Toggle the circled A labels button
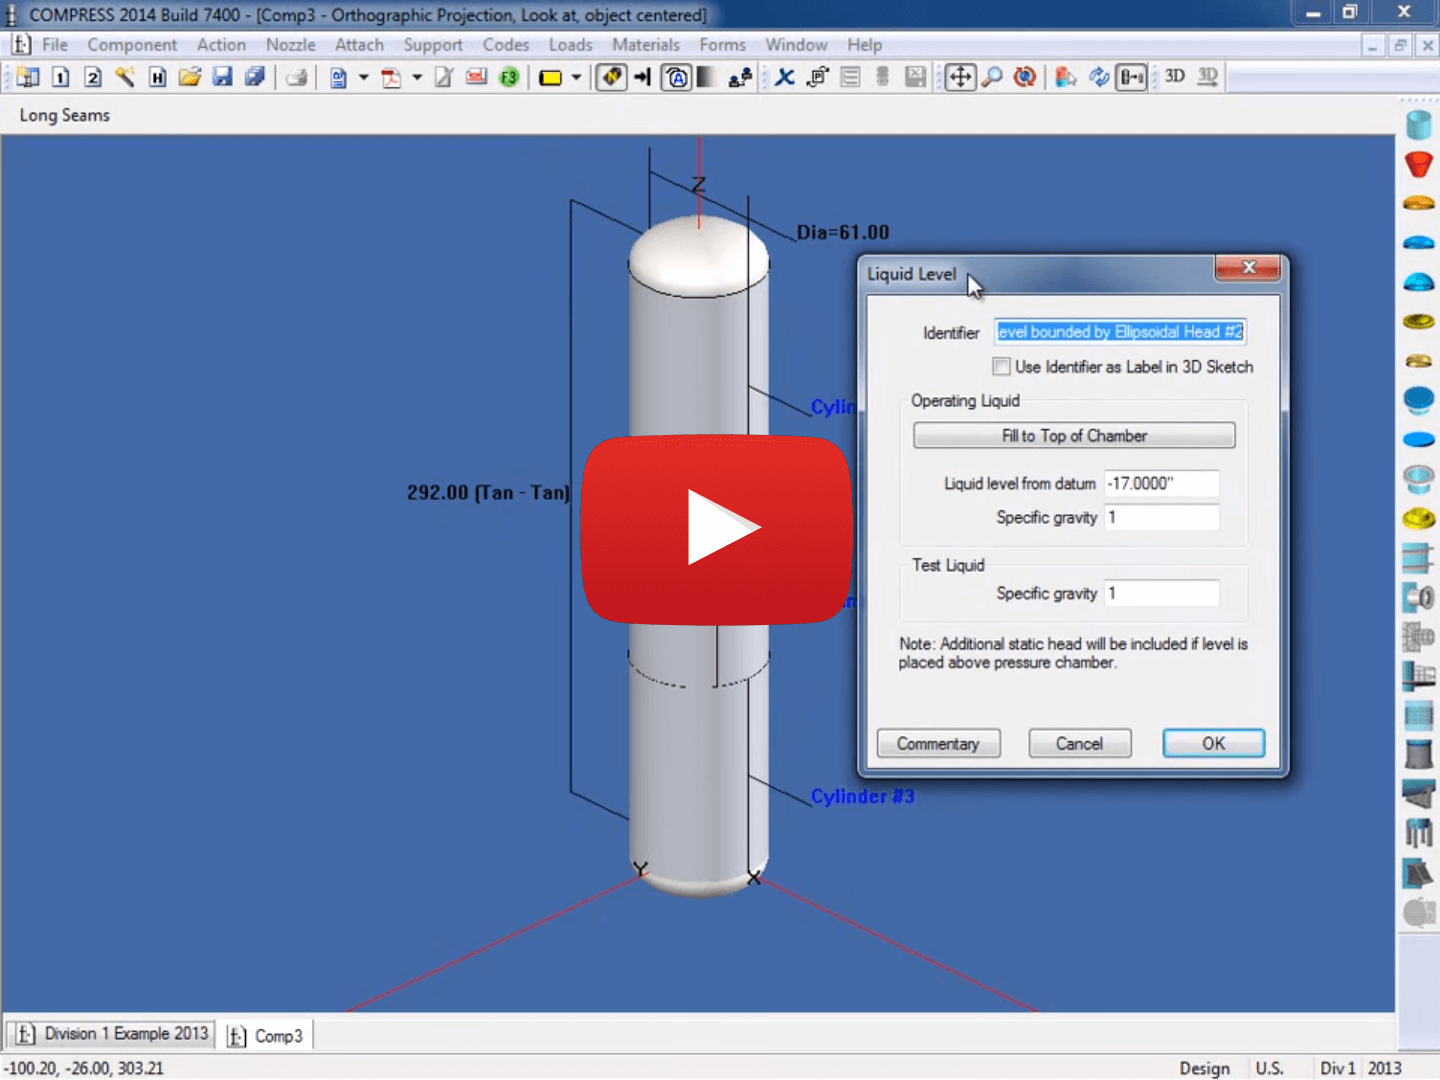This screenshot has height=1080, width=1440. tap(677, 77)
